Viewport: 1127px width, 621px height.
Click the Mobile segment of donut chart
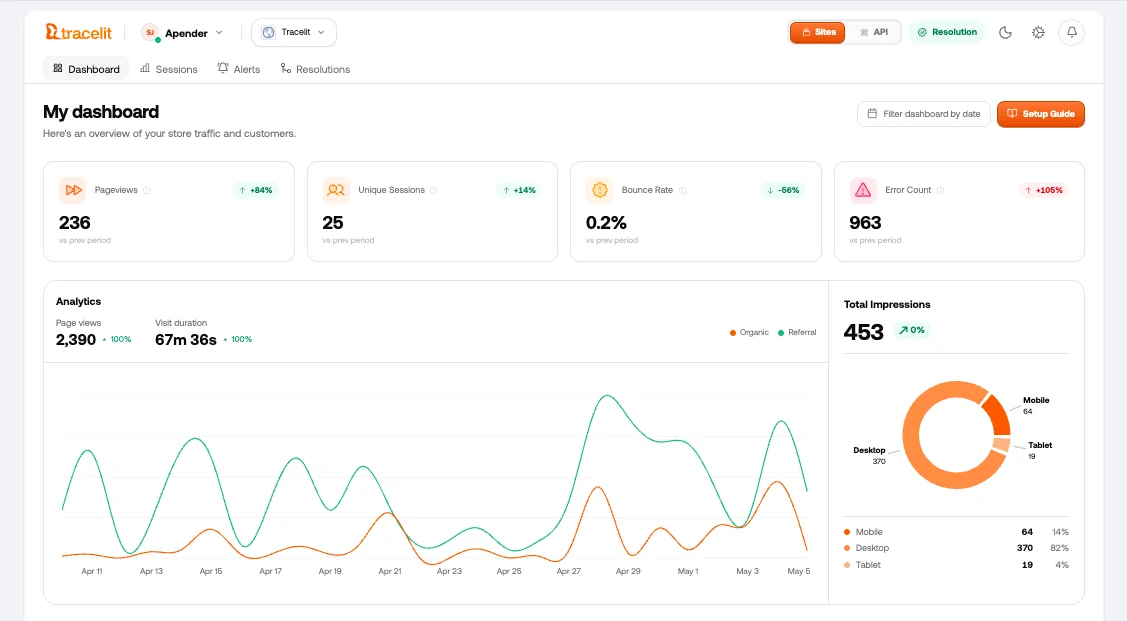(x=998, y=415)
